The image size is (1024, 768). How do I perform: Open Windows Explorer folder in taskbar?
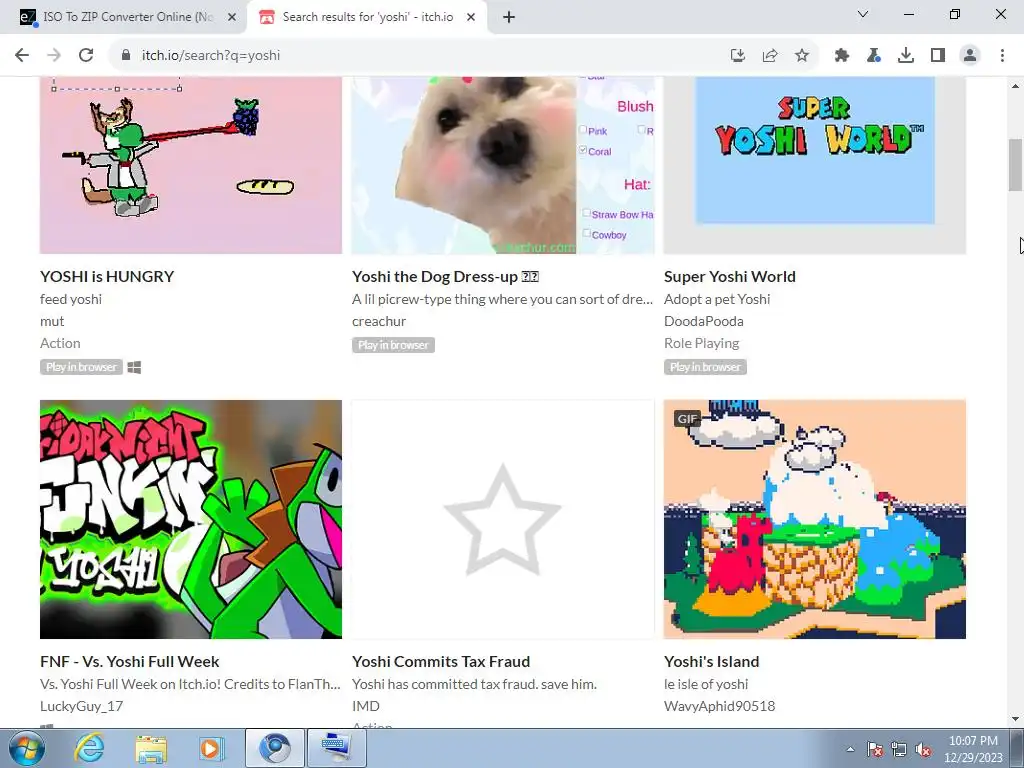tap(151, 748)
